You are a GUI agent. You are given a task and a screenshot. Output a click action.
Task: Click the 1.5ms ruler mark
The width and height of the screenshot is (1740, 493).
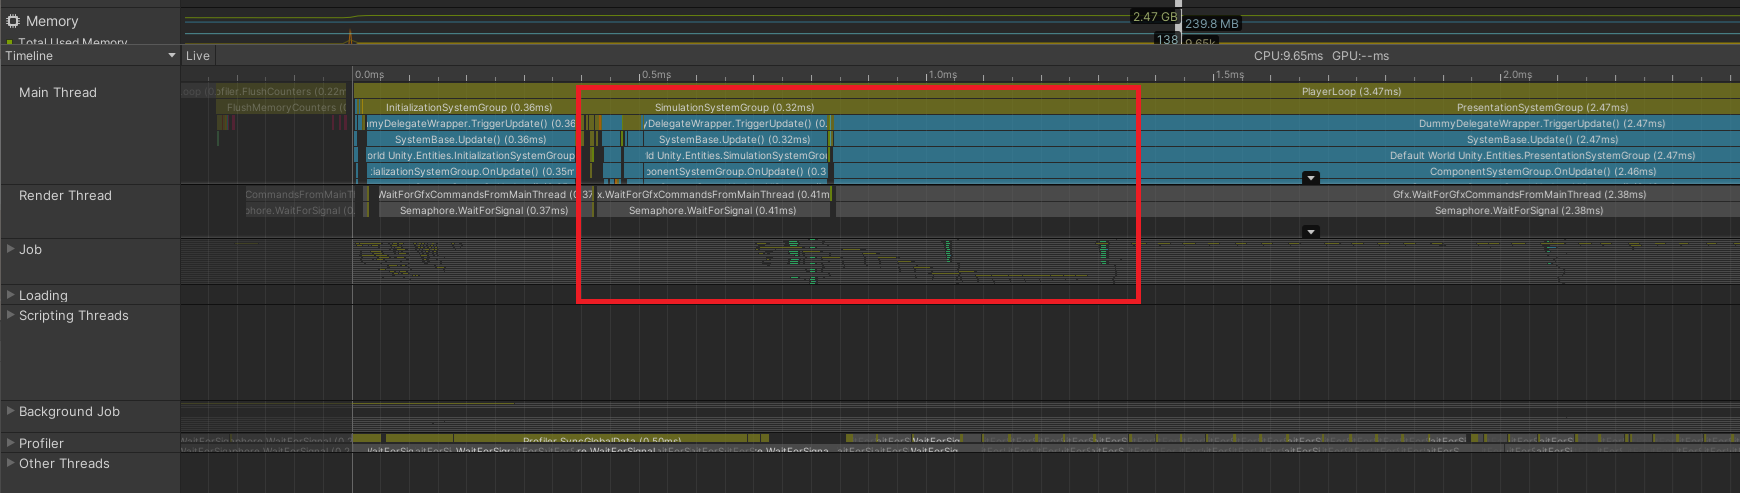point(1230,75)
